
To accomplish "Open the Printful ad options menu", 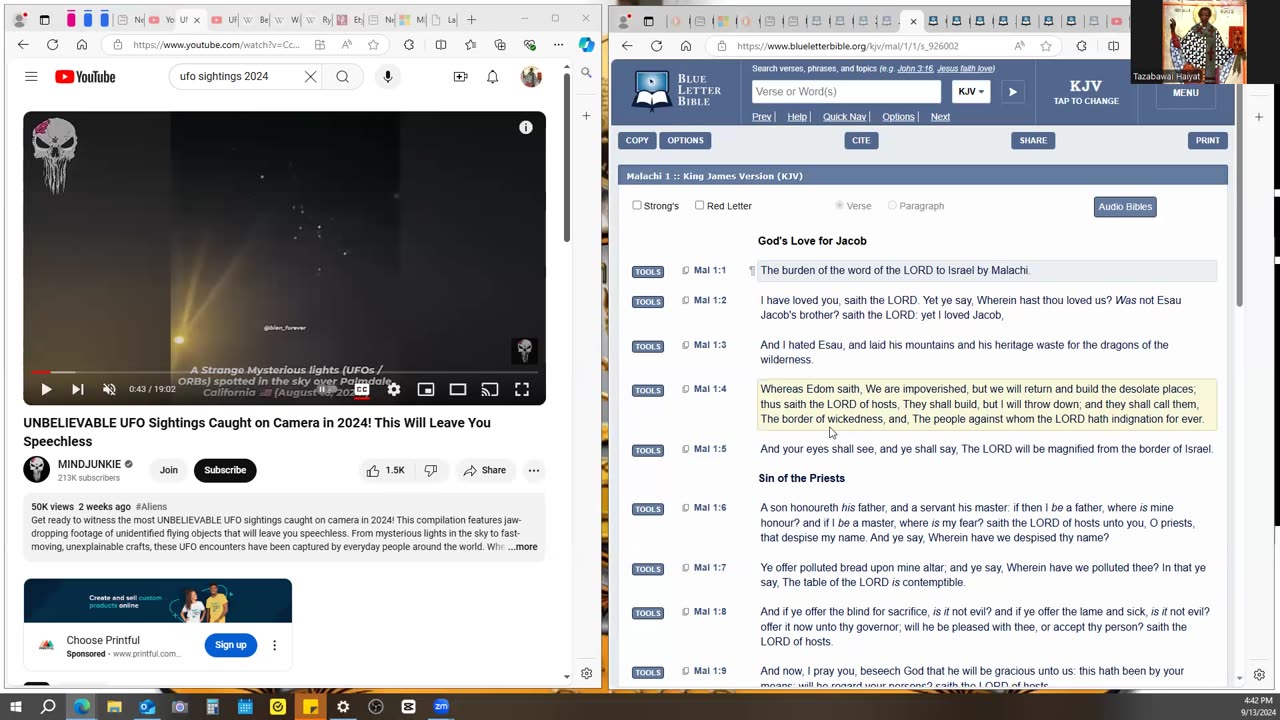I will pos(274,645).
